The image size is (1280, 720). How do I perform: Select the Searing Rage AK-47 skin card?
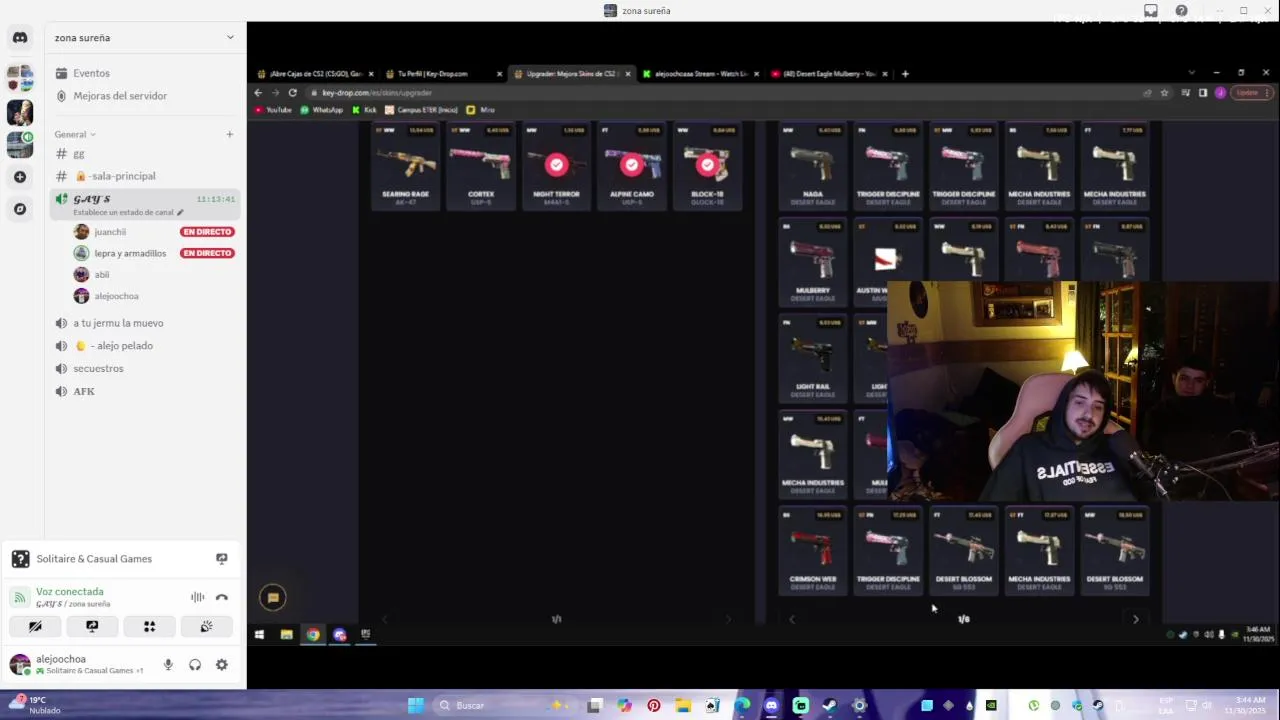(x=405, y=166)
